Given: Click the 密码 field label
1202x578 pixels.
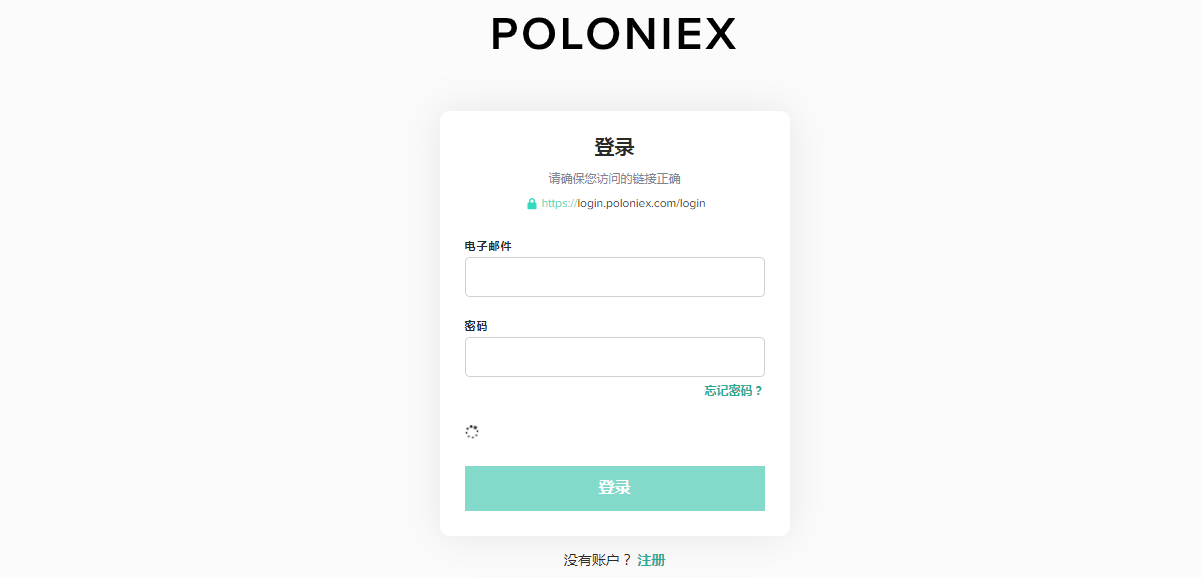Looking at the screenshot, I should 476,326.
